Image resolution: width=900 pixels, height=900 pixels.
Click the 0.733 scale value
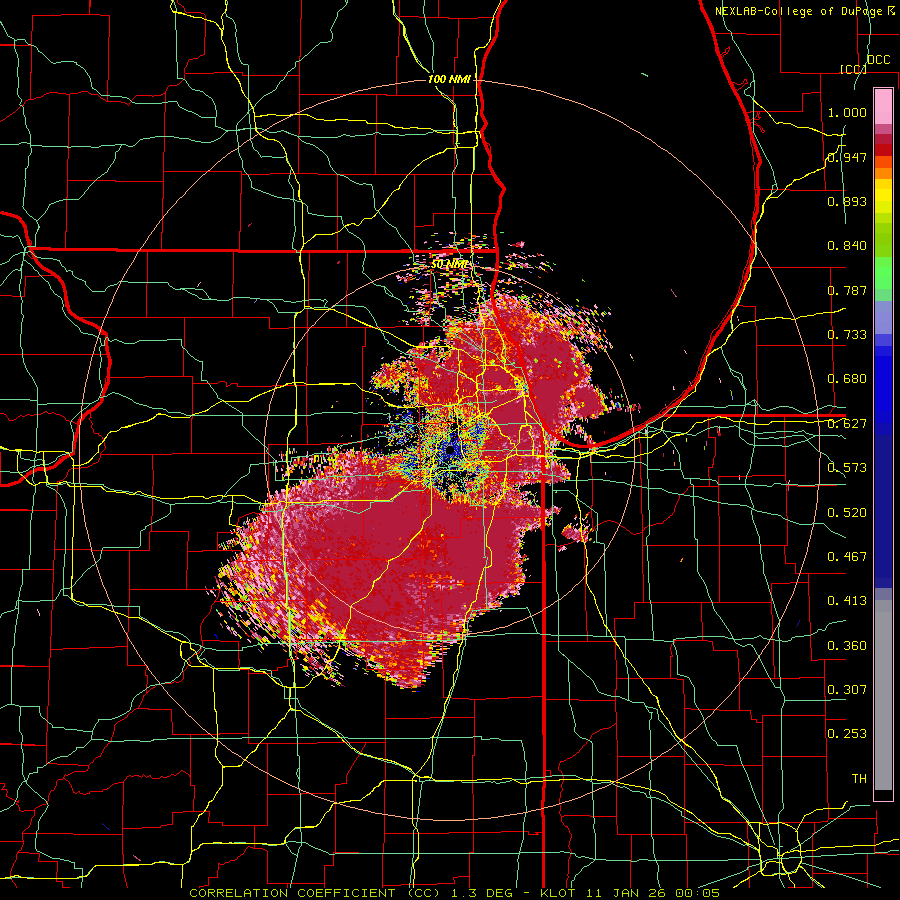pos(847,335)
